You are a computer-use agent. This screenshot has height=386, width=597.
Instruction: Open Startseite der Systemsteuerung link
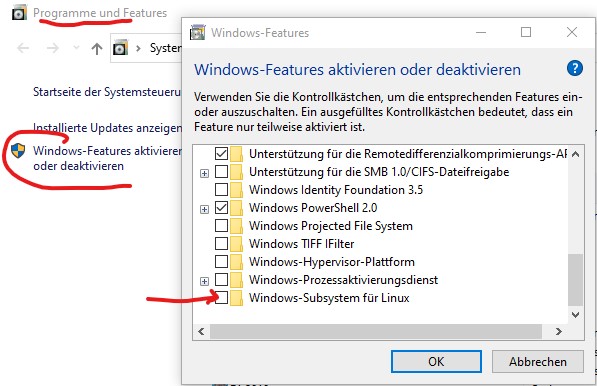coord(107,92)
